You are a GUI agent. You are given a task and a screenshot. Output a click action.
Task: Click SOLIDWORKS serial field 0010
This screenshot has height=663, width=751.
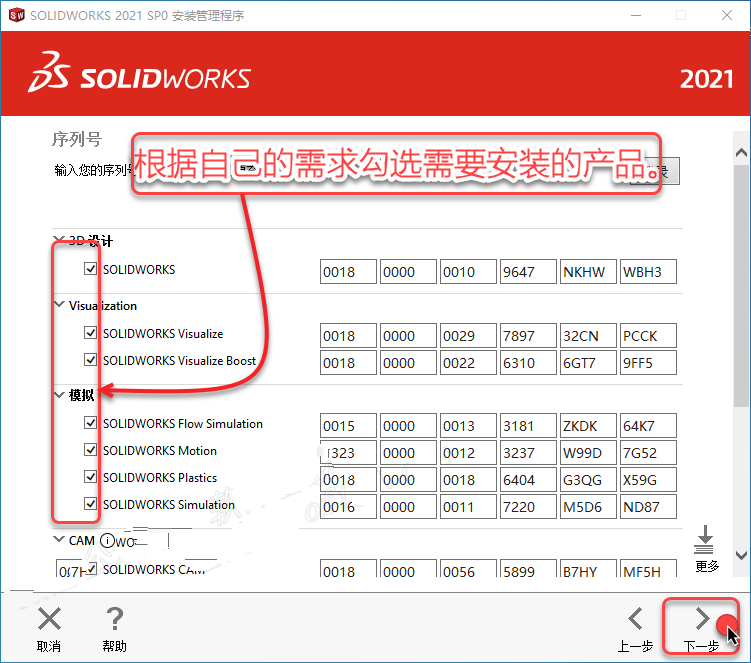coord(468,272)
